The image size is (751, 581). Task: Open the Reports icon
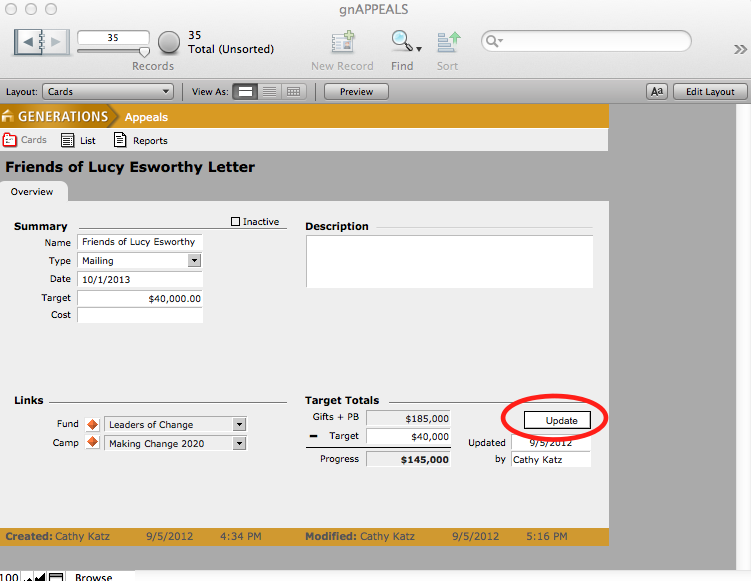point(121,141)
